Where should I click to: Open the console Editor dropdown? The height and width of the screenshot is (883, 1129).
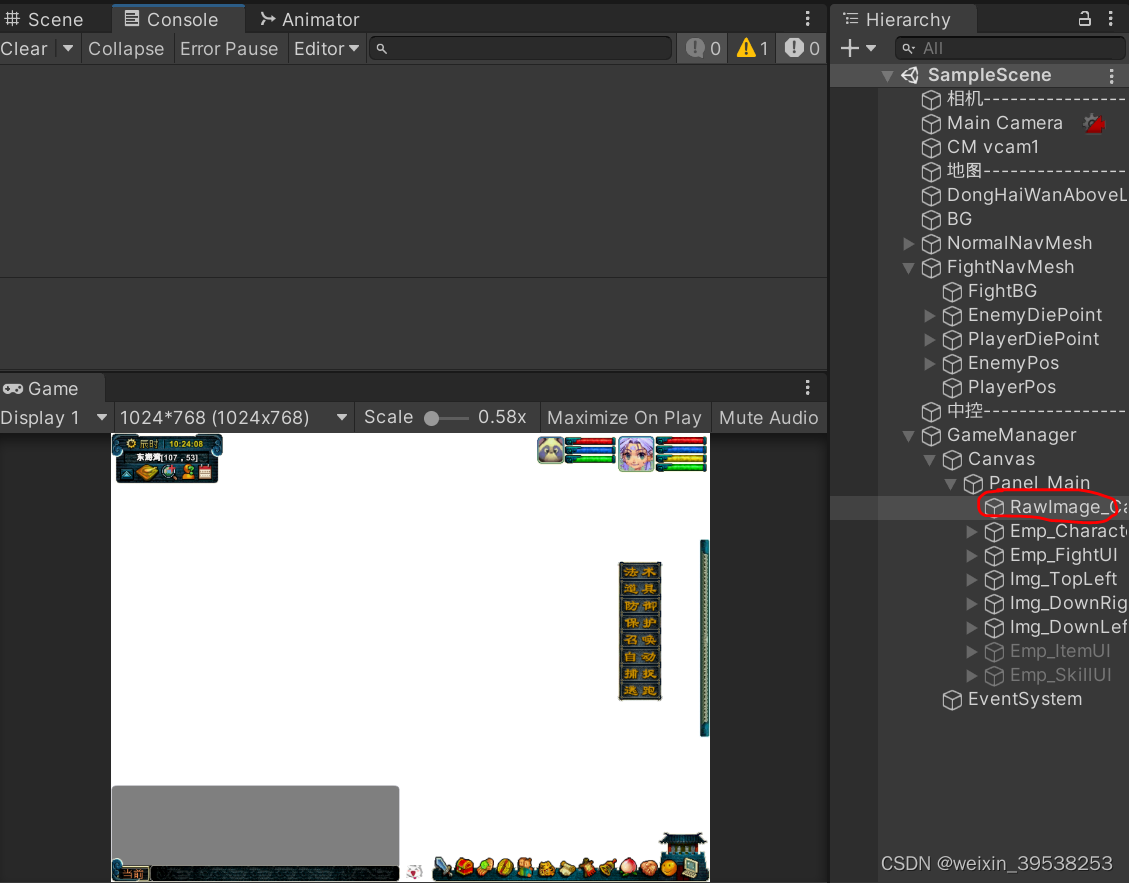tap(326, 48)
